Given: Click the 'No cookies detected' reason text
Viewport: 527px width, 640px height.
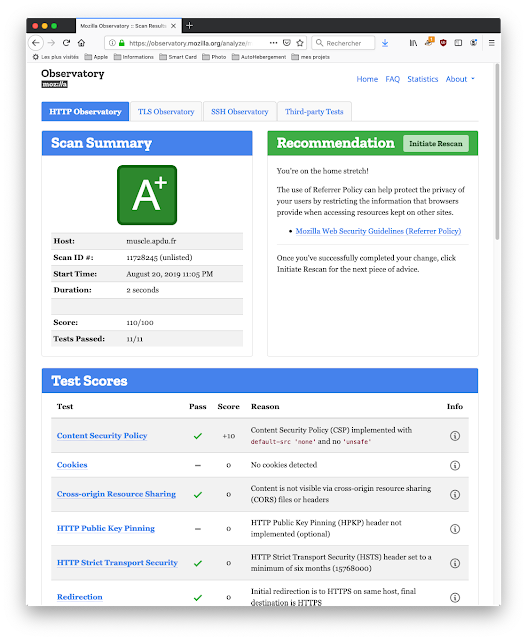Looking at the screenshot, I should (x=284, y=465).
